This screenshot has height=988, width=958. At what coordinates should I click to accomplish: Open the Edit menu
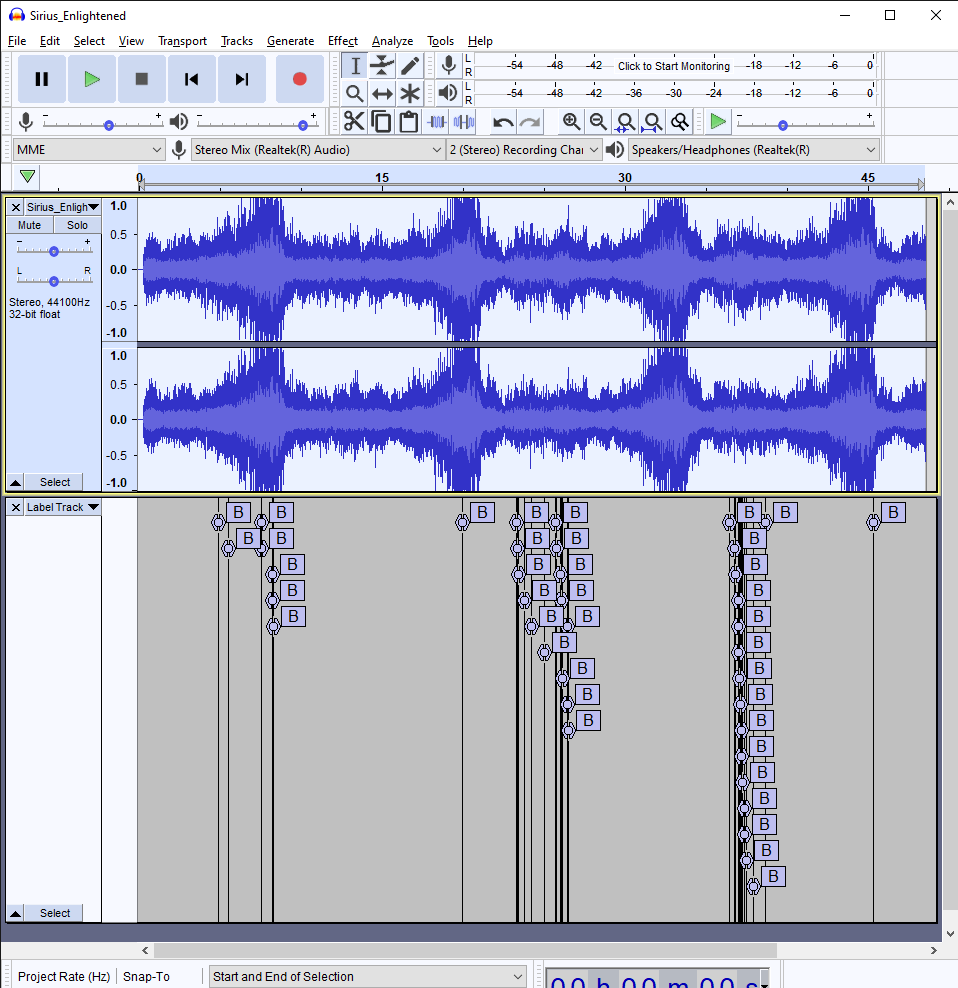pos(50,41)
